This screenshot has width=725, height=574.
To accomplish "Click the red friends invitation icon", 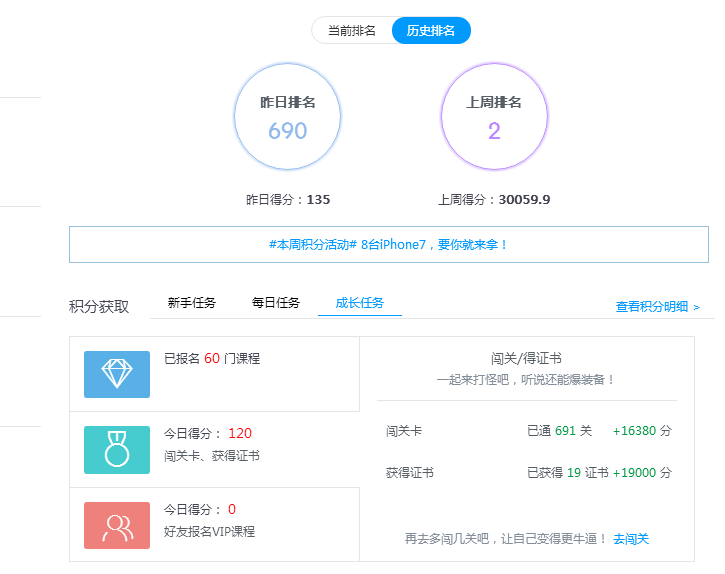I will click(x=117, y=525).
